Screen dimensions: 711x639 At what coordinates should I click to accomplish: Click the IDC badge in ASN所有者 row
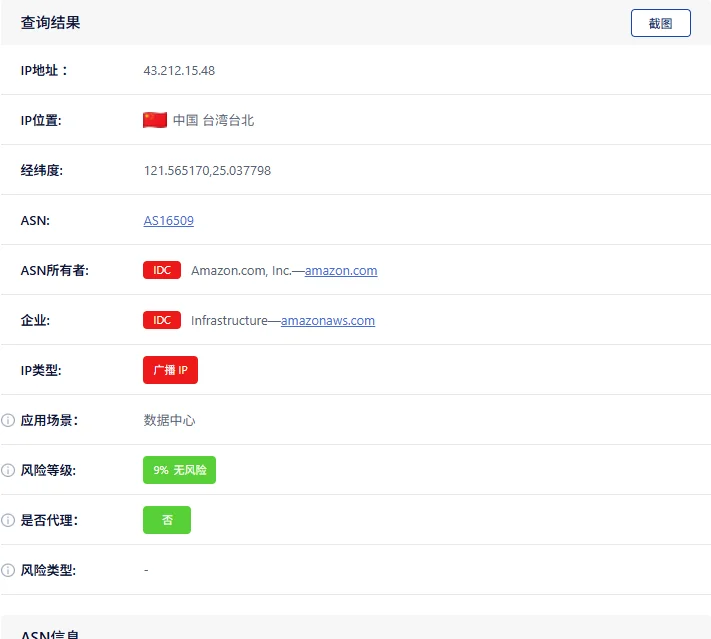tap(161, 270)
